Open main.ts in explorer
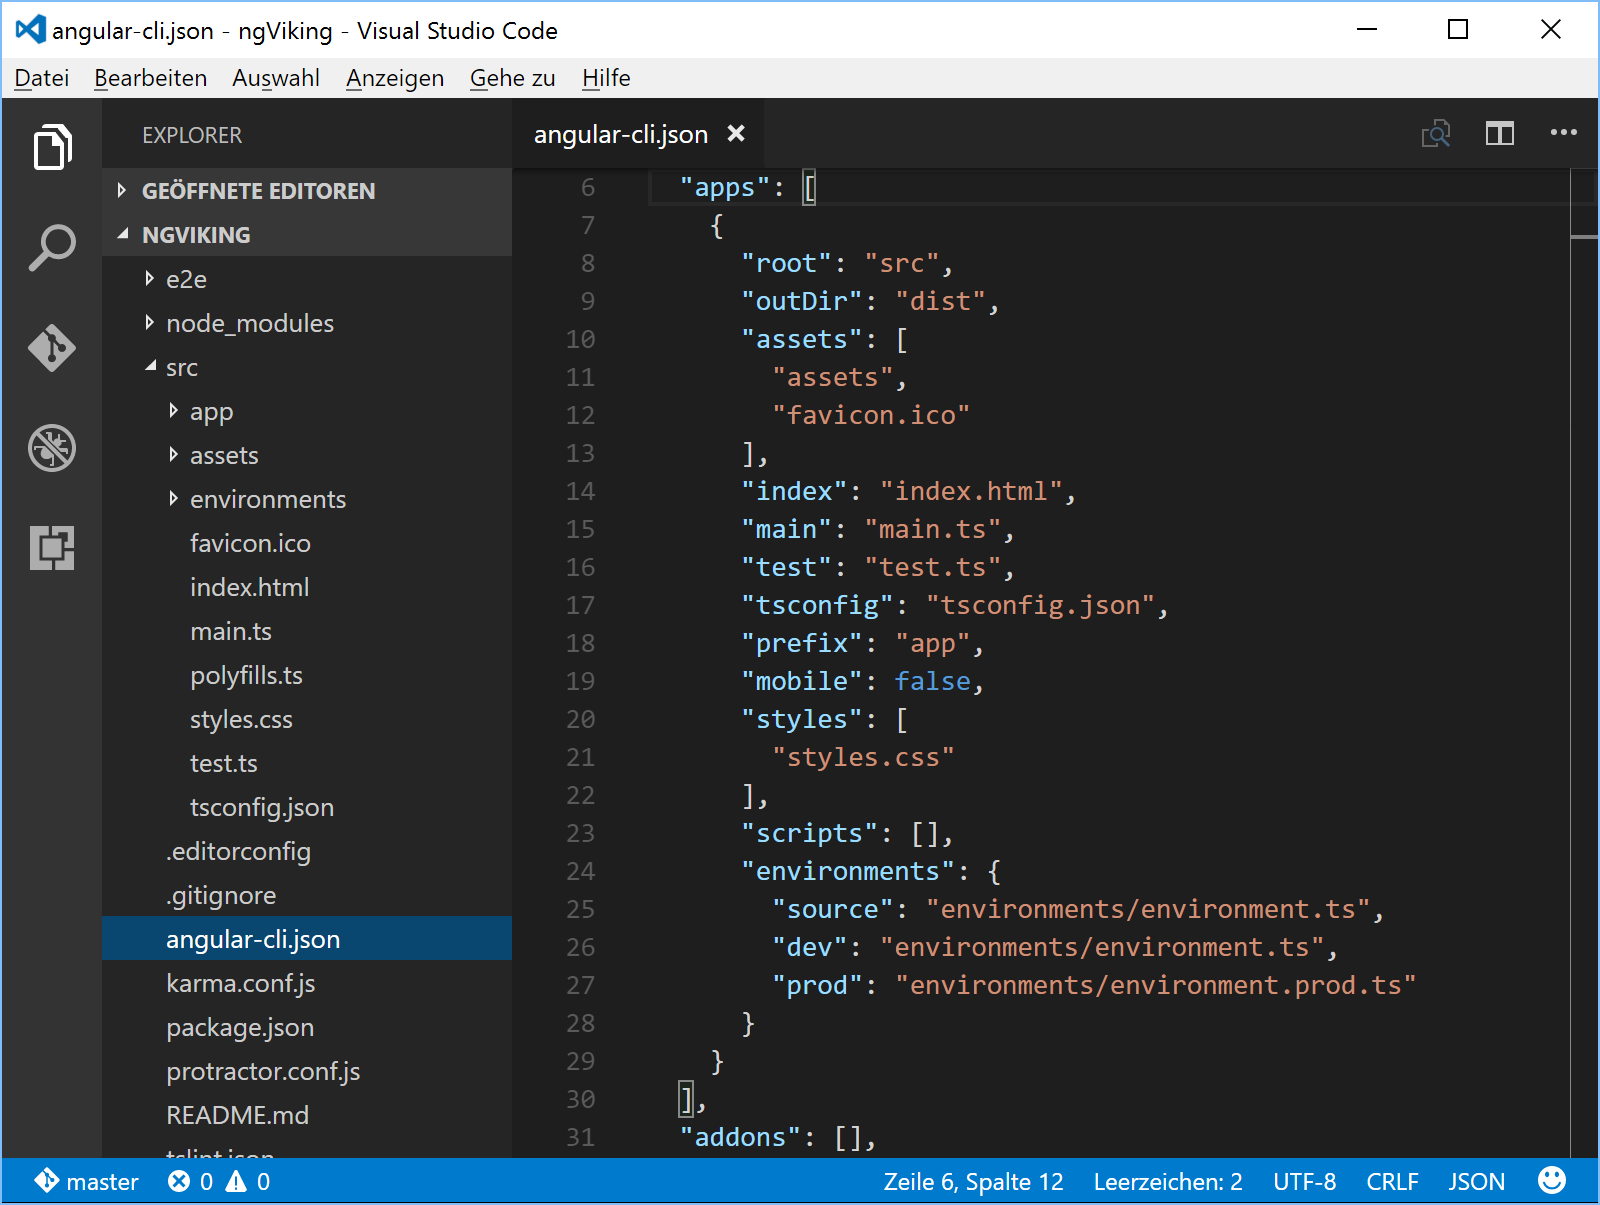This screenshot has width=1600, height=1205. click(x=307, y=631)
